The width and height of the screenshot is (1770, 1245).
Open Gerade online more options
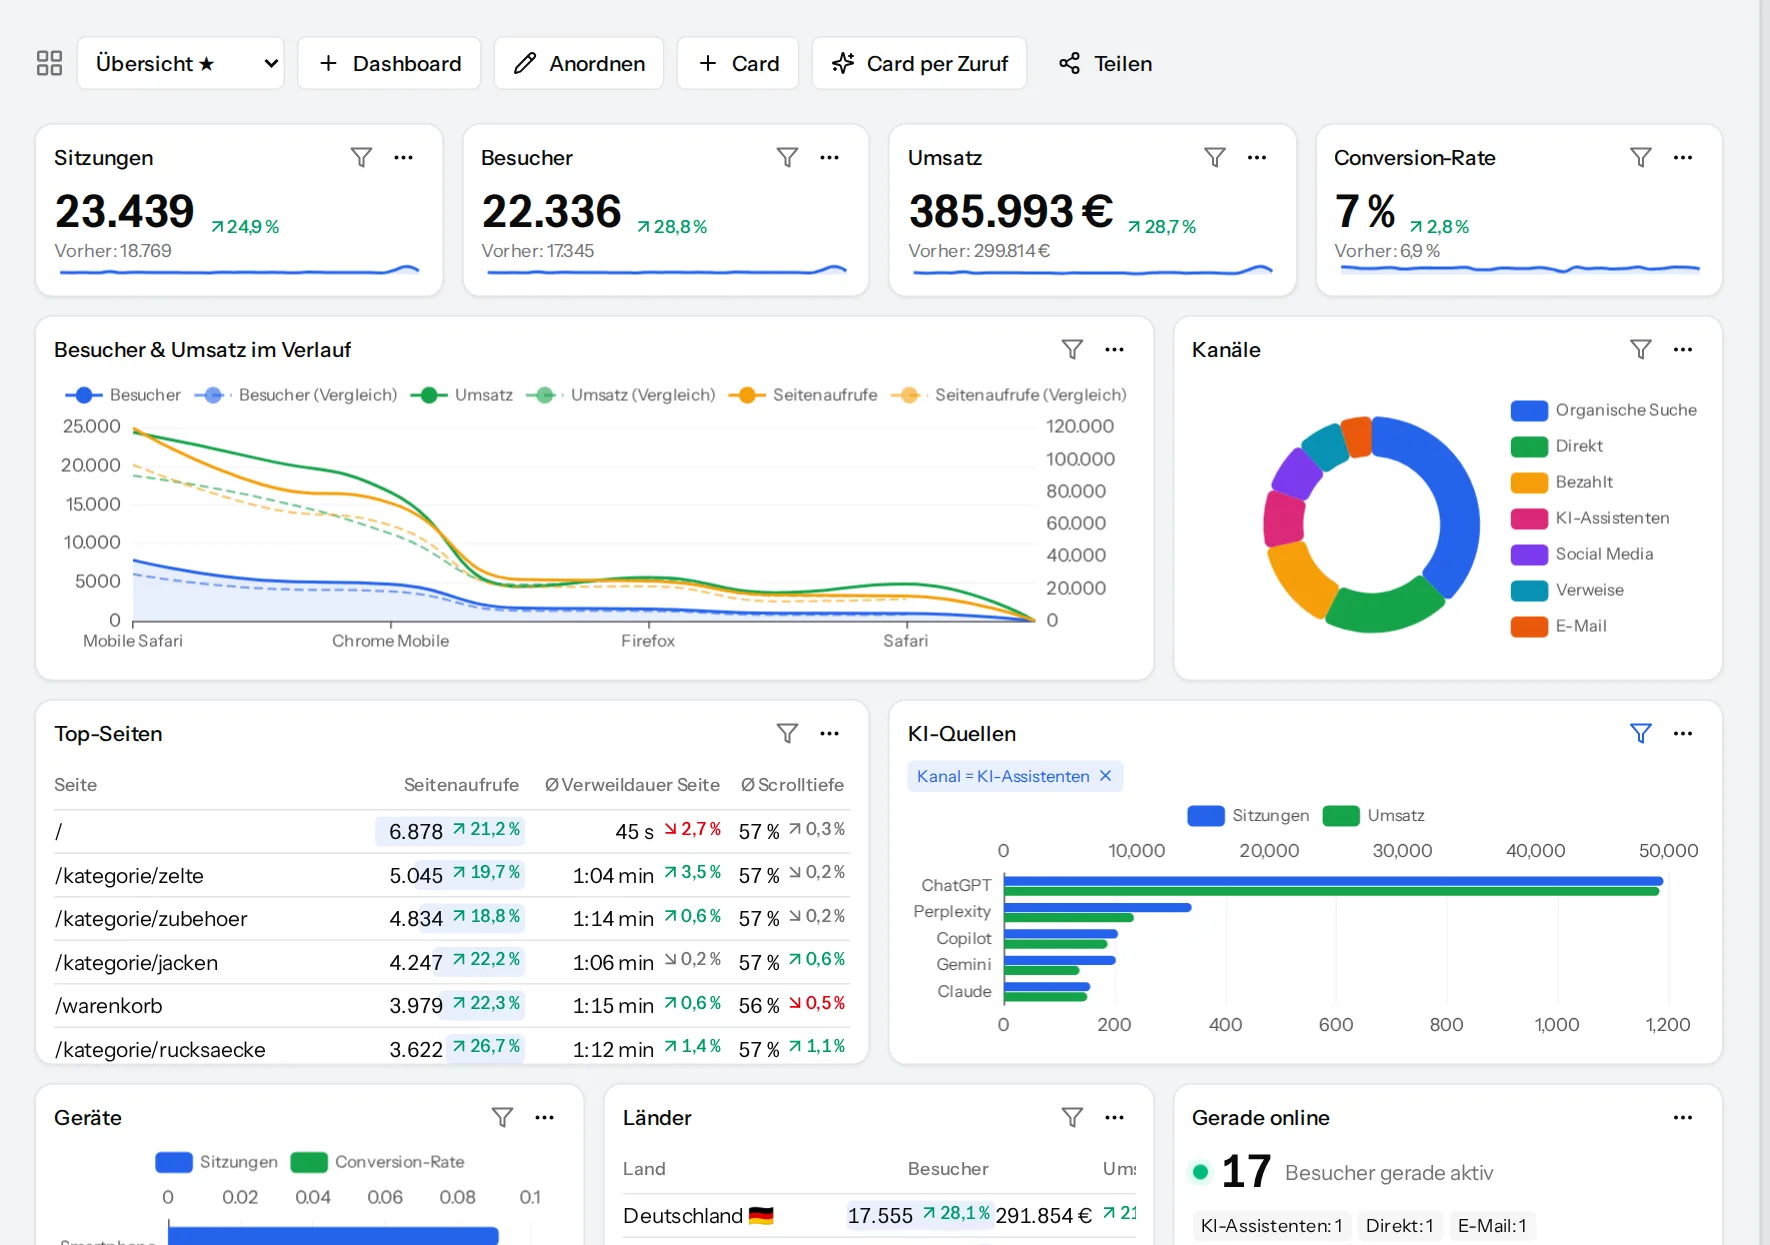tap(1683, 1117)
